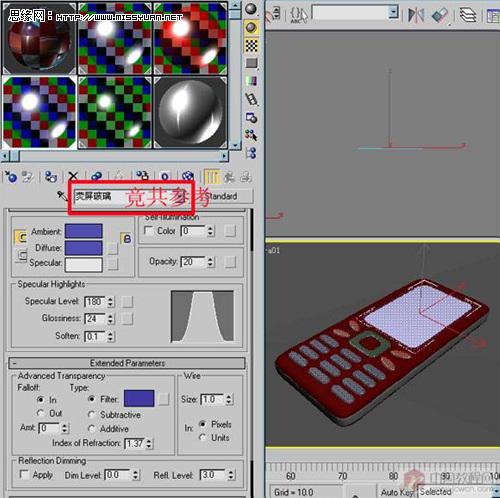The image size is (500, 498).
Task: Toggle the checkered Background icon
Action: (251, 45)
